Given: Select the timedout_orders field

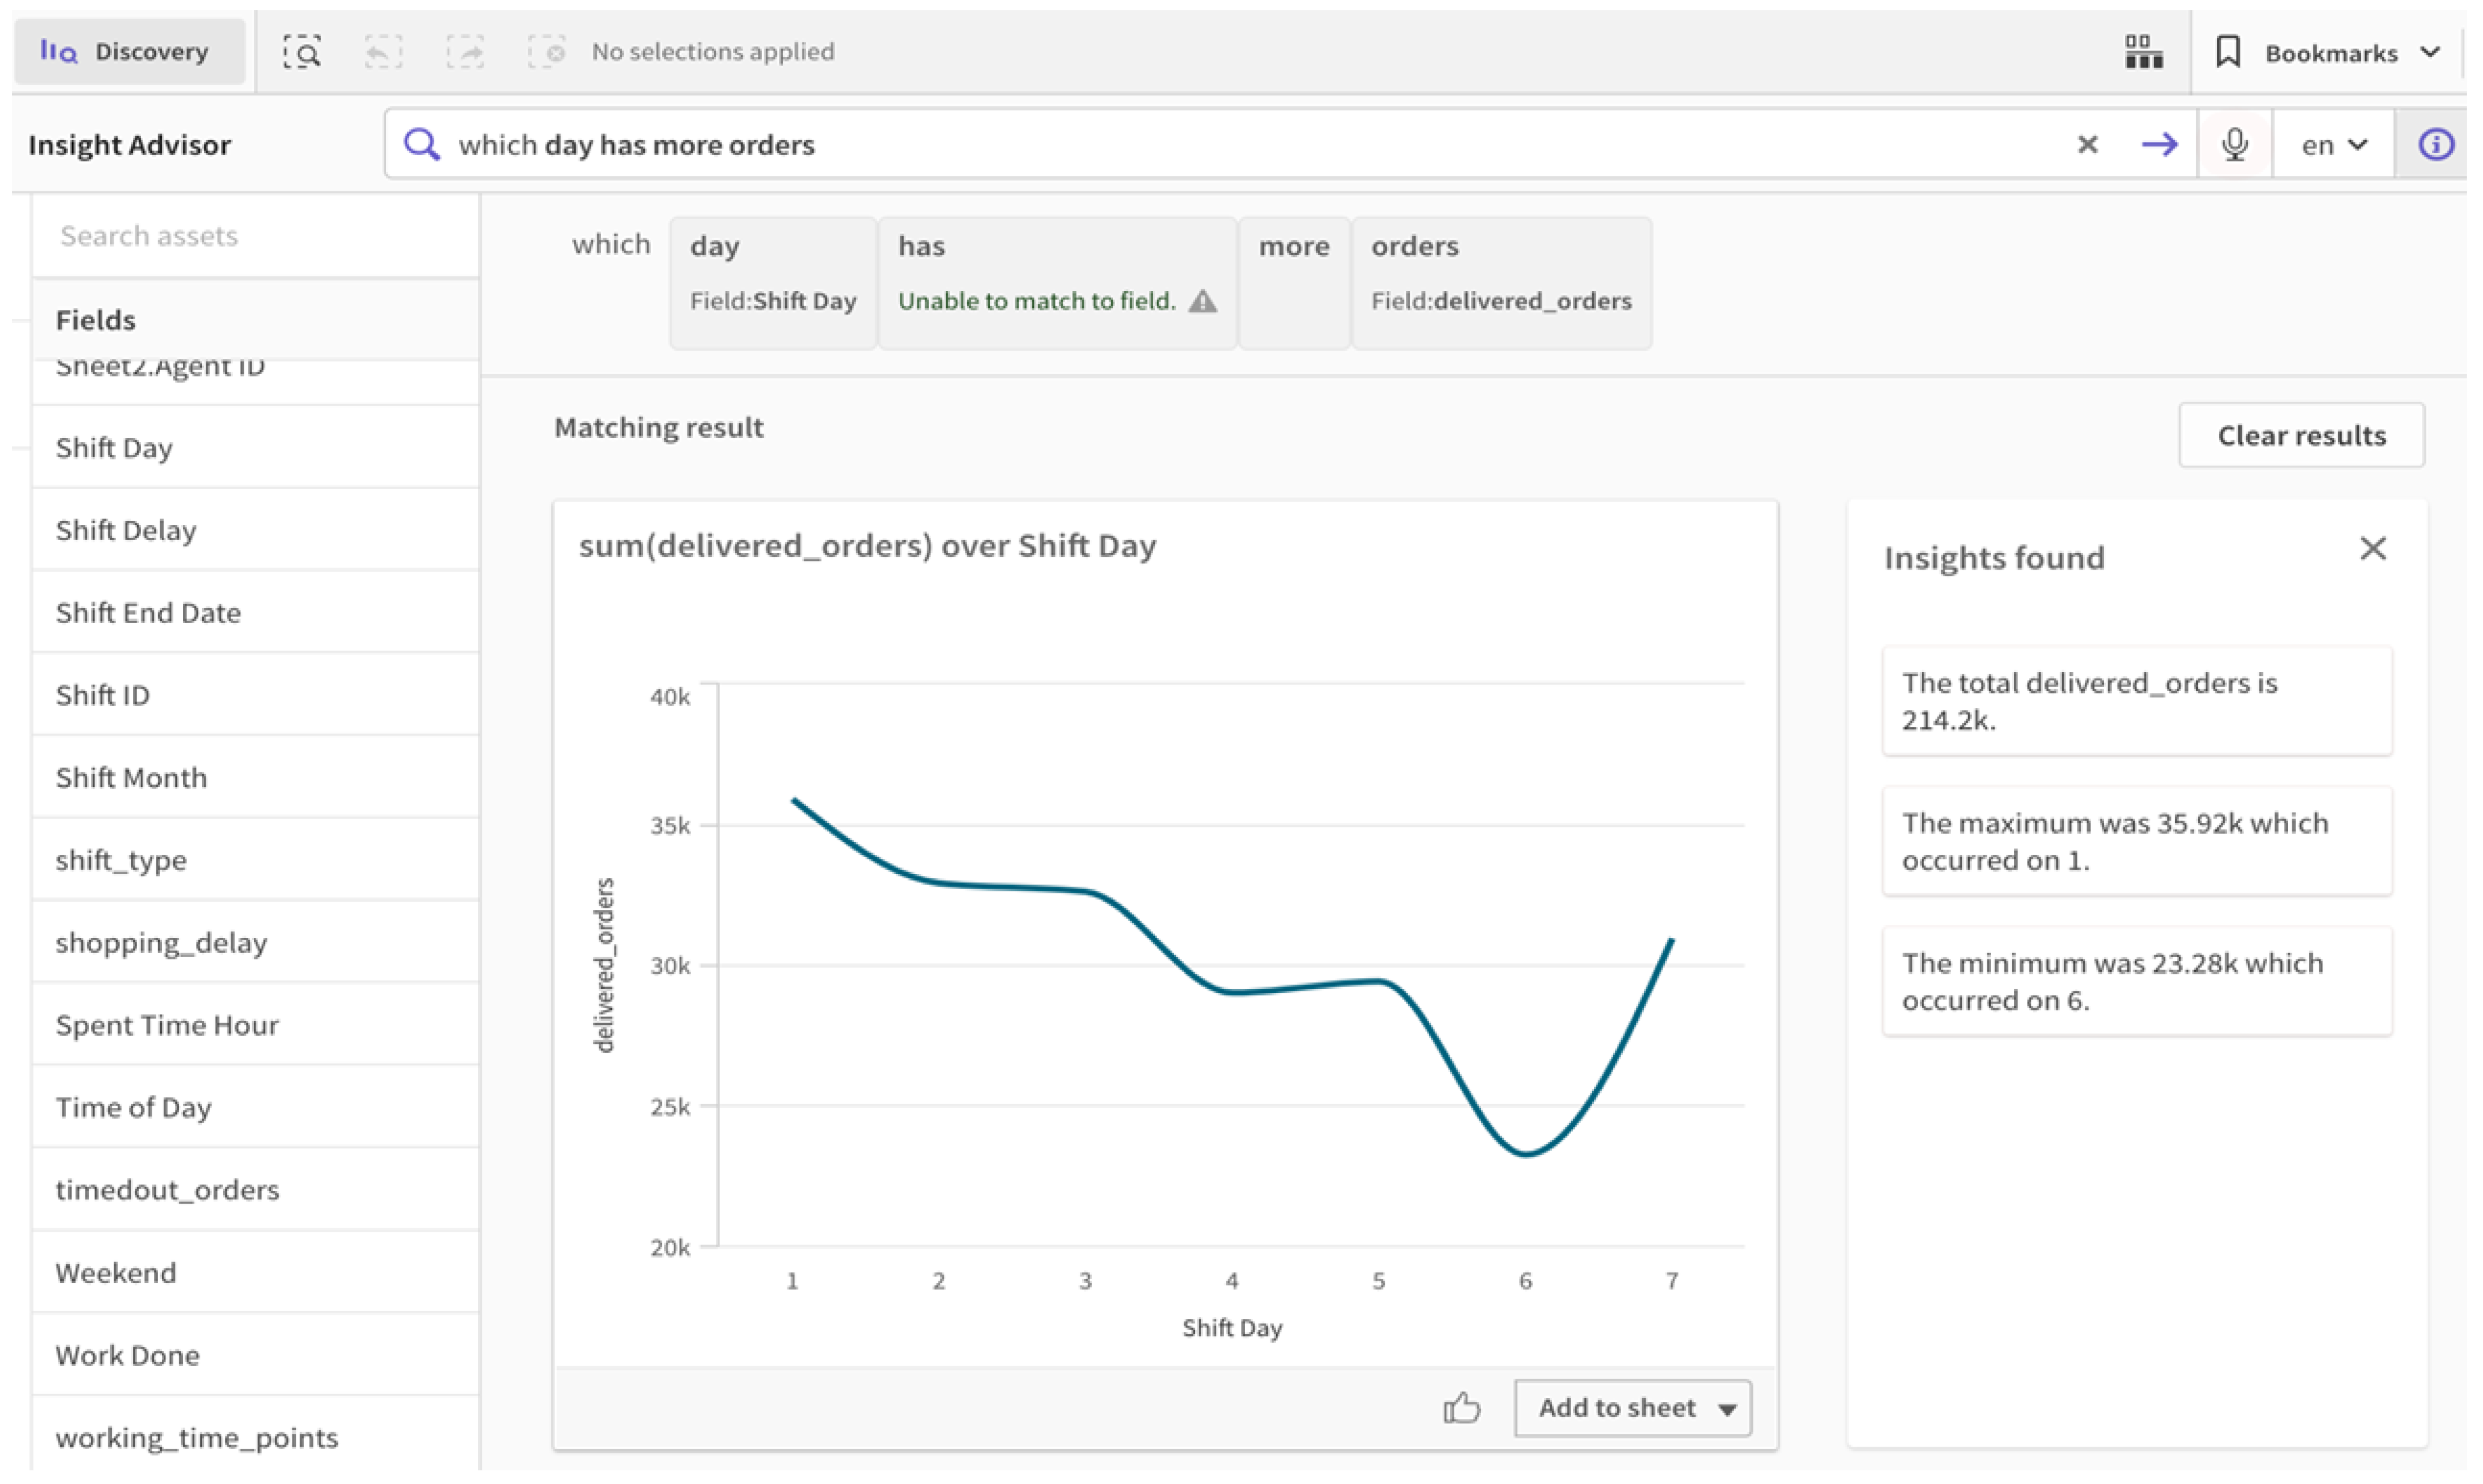Looking at the screenshot, I should [167, 1190].
